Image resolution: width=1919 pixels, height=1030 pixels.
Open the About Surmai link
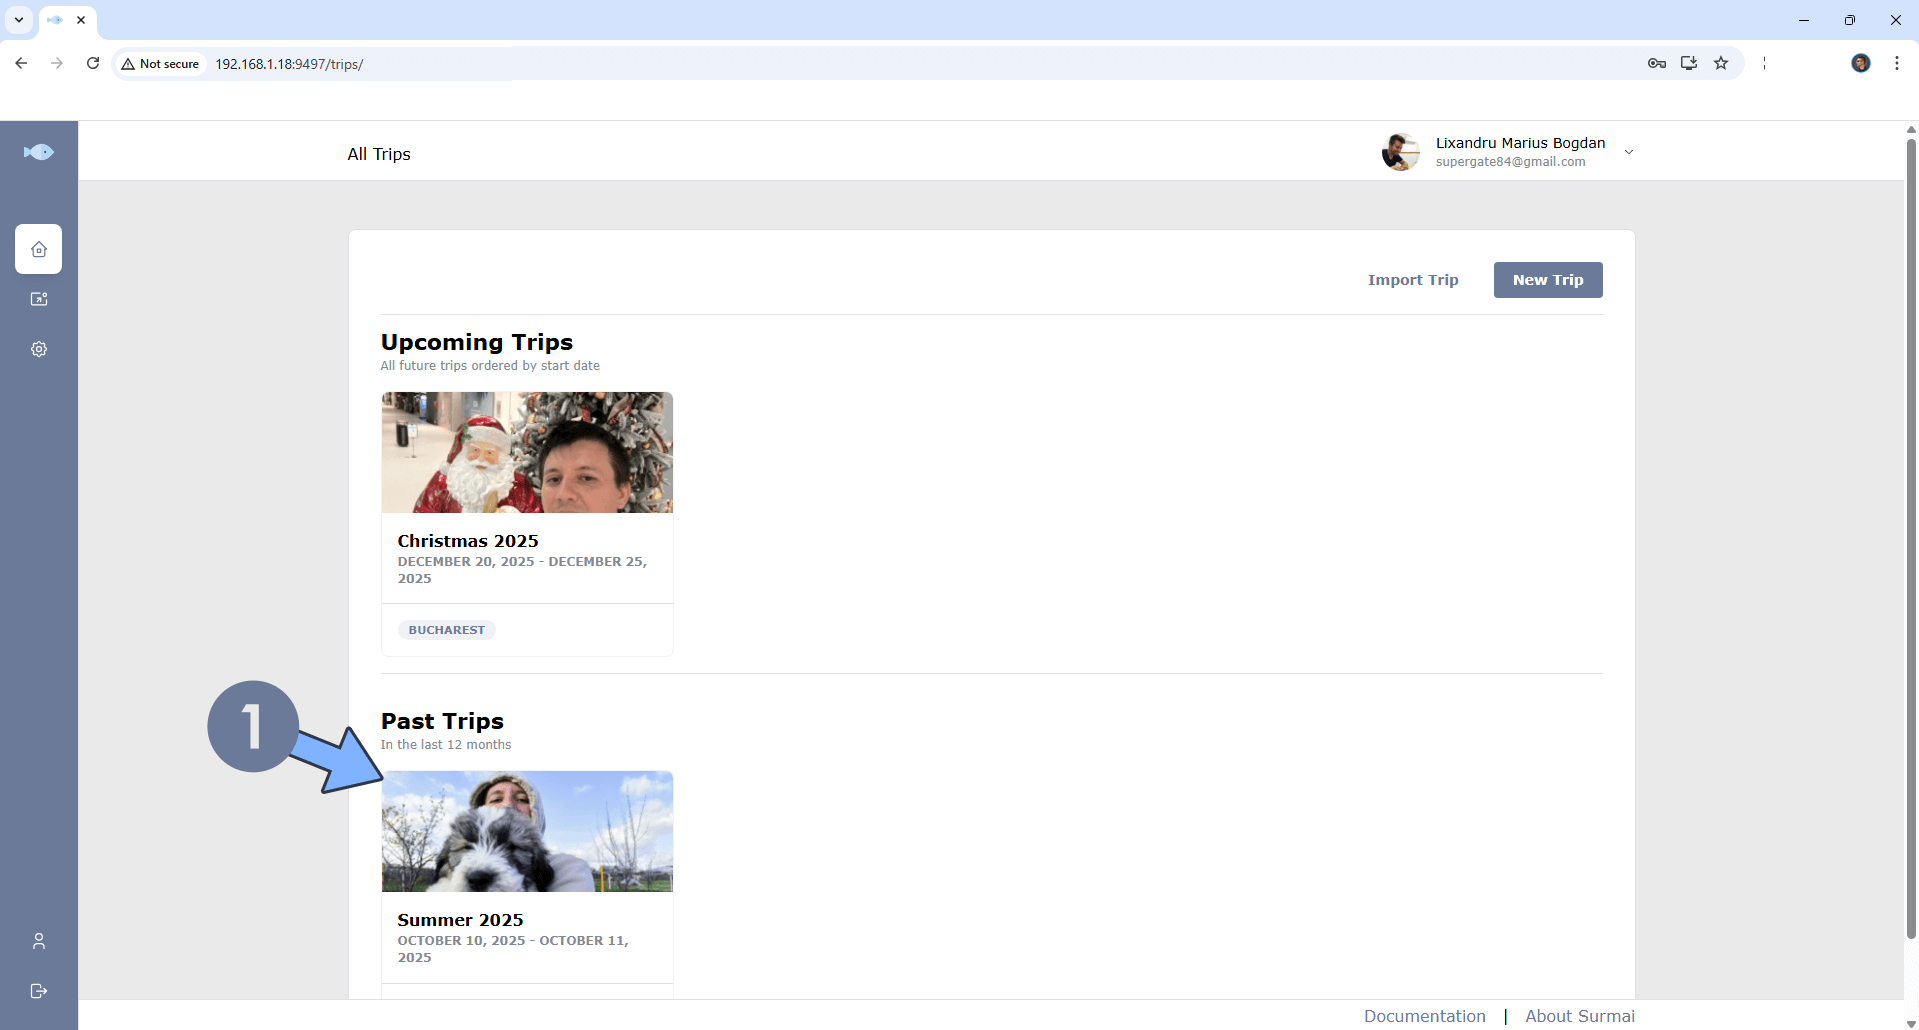[x=1580, y=1016]
